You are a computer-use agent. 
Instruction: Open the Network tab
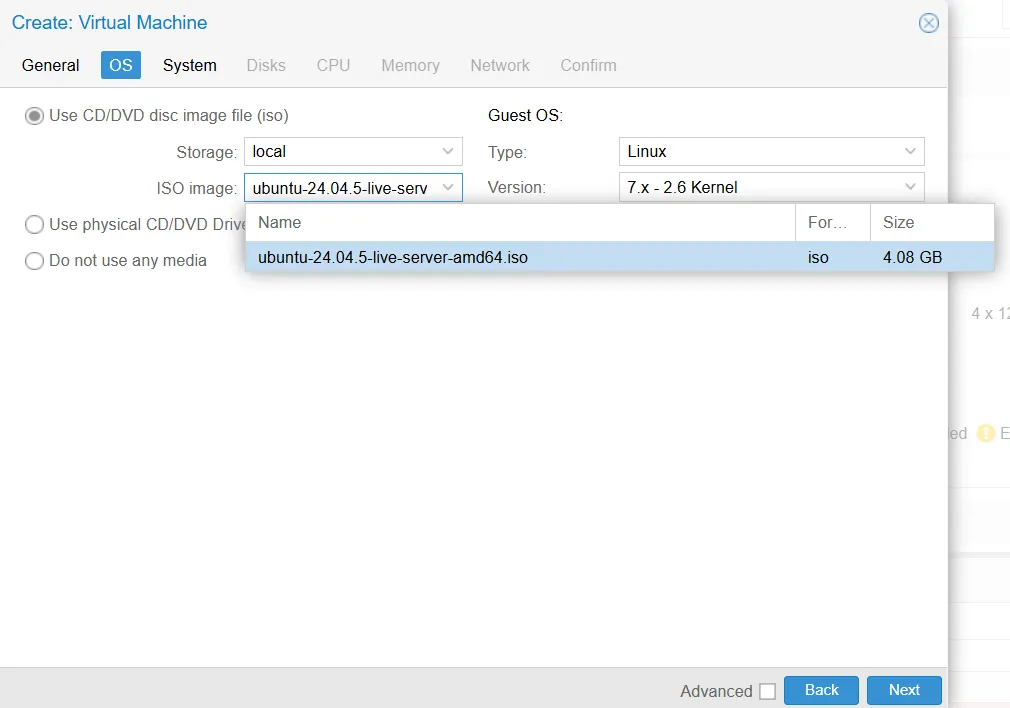[500, 65]
